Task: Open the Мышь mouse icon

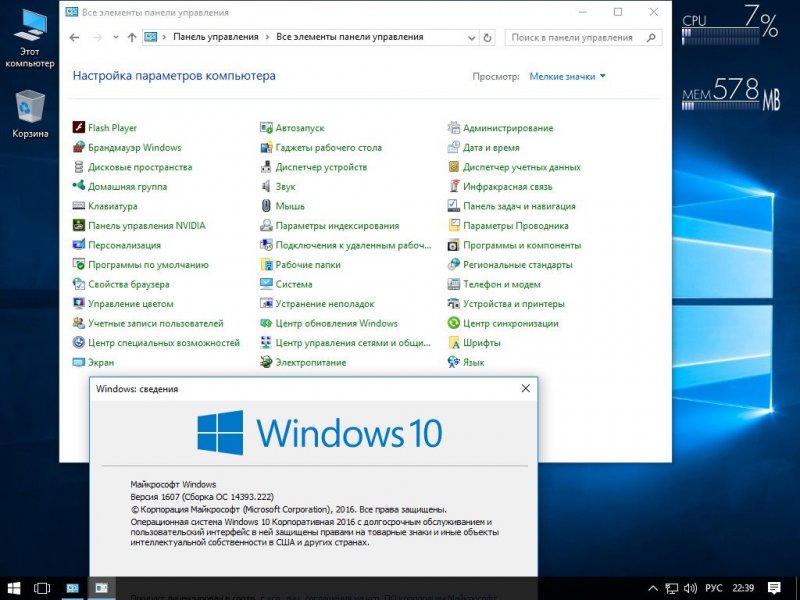Action: 266,206
